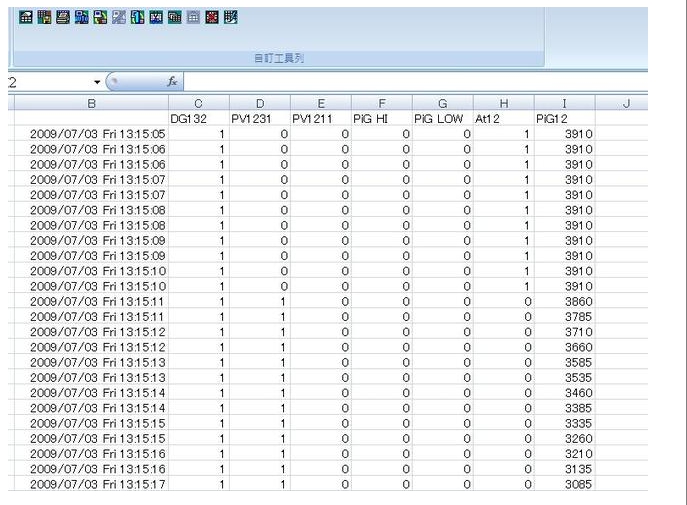The width and height of the screenshot is (687, 505).
Task: Select column C header
Action: pos(198,103)
